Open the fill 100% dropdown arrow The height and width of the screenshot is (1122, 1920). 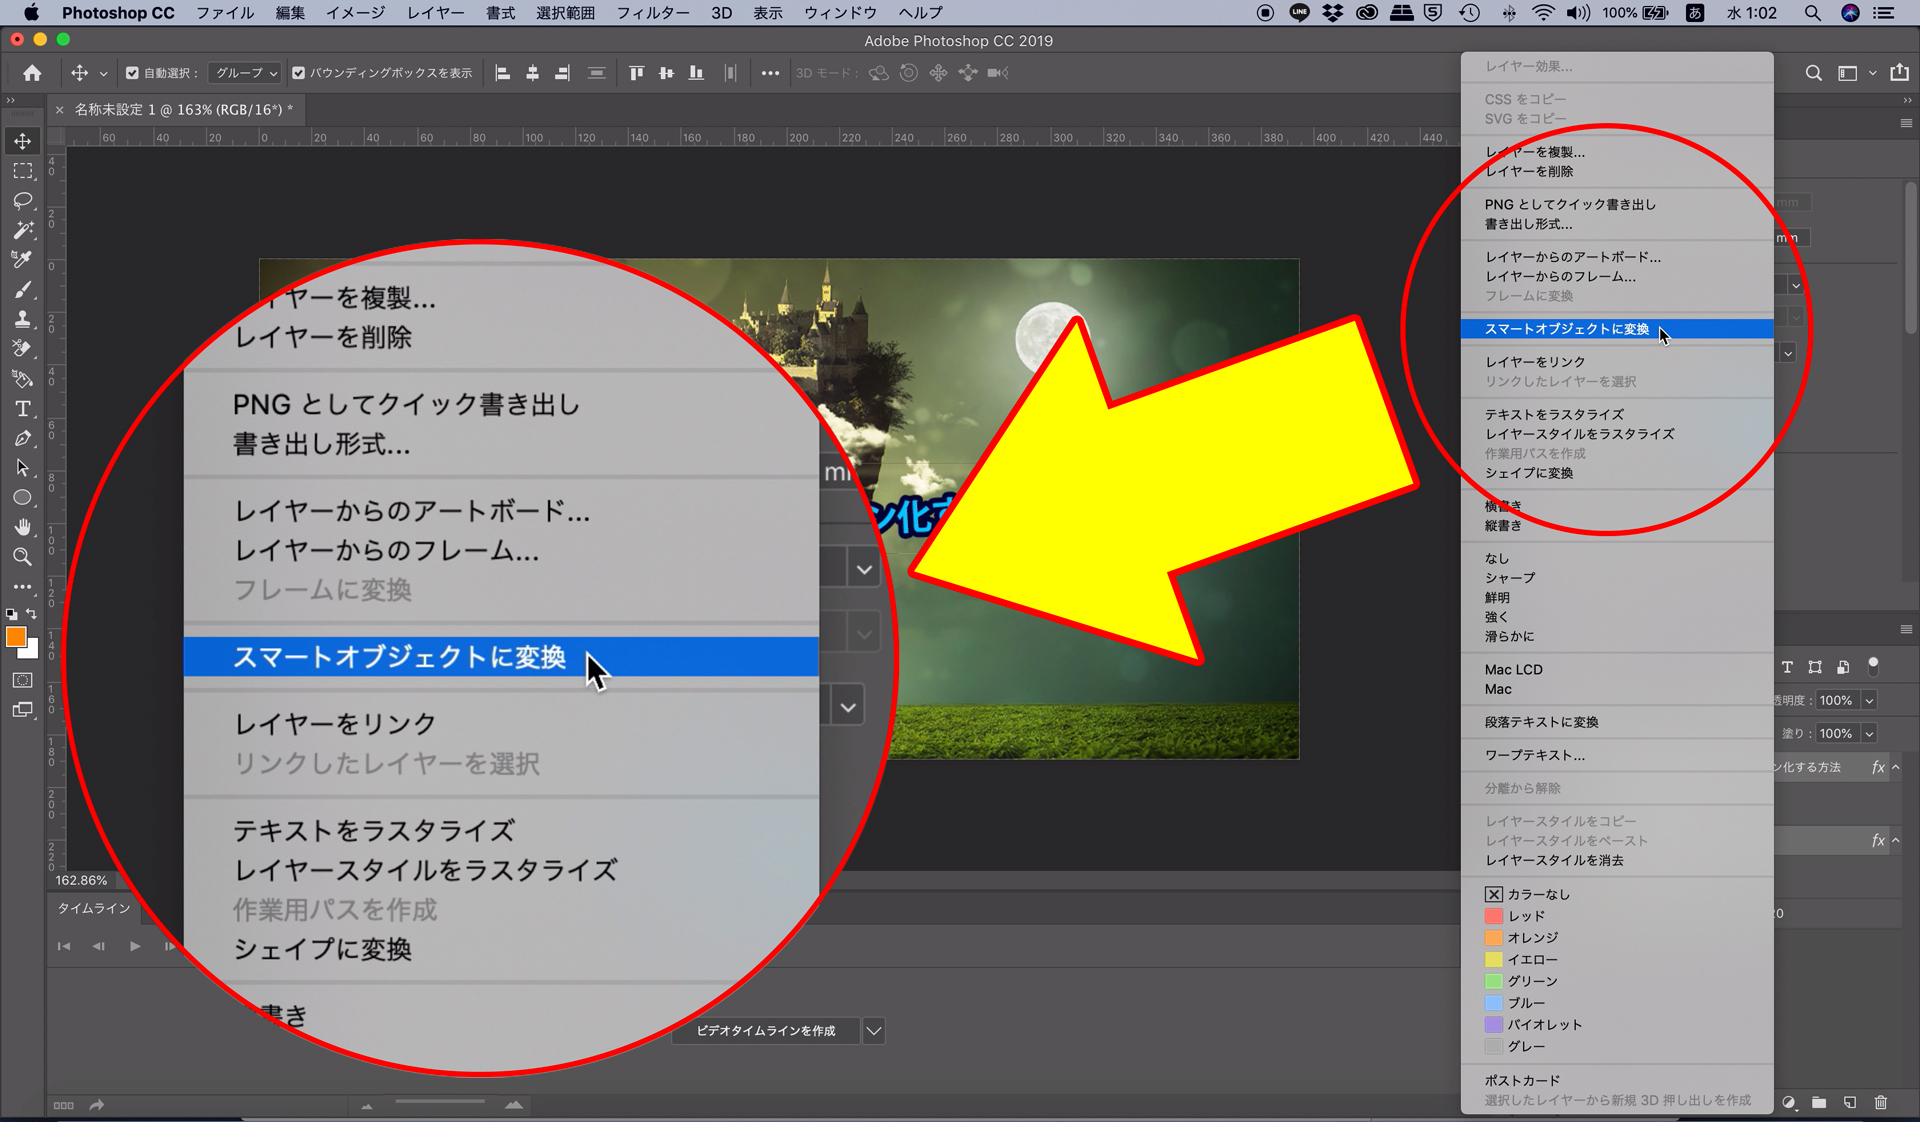pos(1869,734)
